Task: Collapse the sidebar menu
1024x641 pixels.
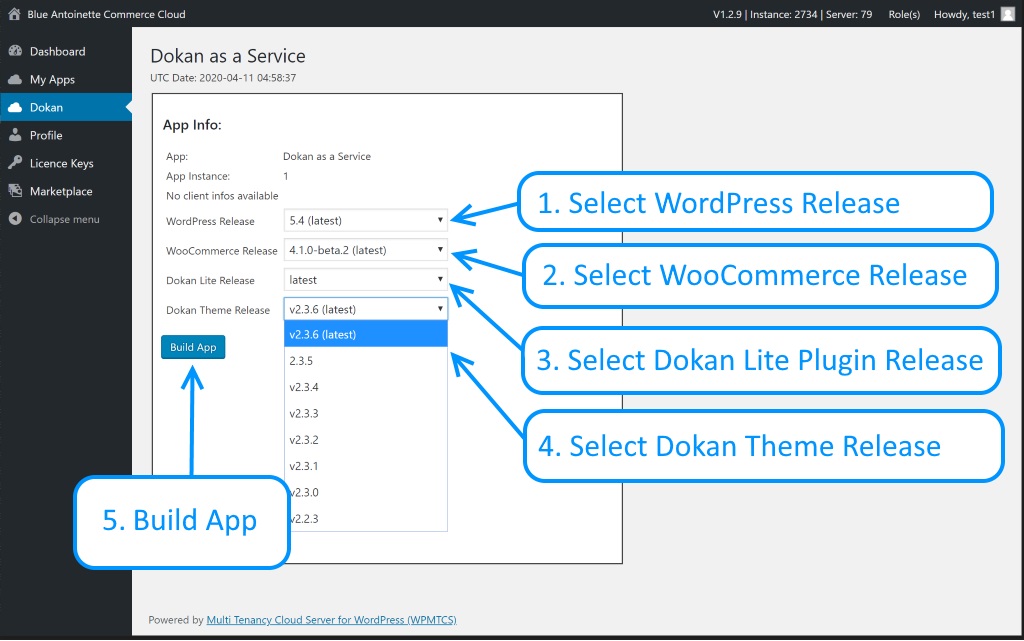Action: coord(66,219)
